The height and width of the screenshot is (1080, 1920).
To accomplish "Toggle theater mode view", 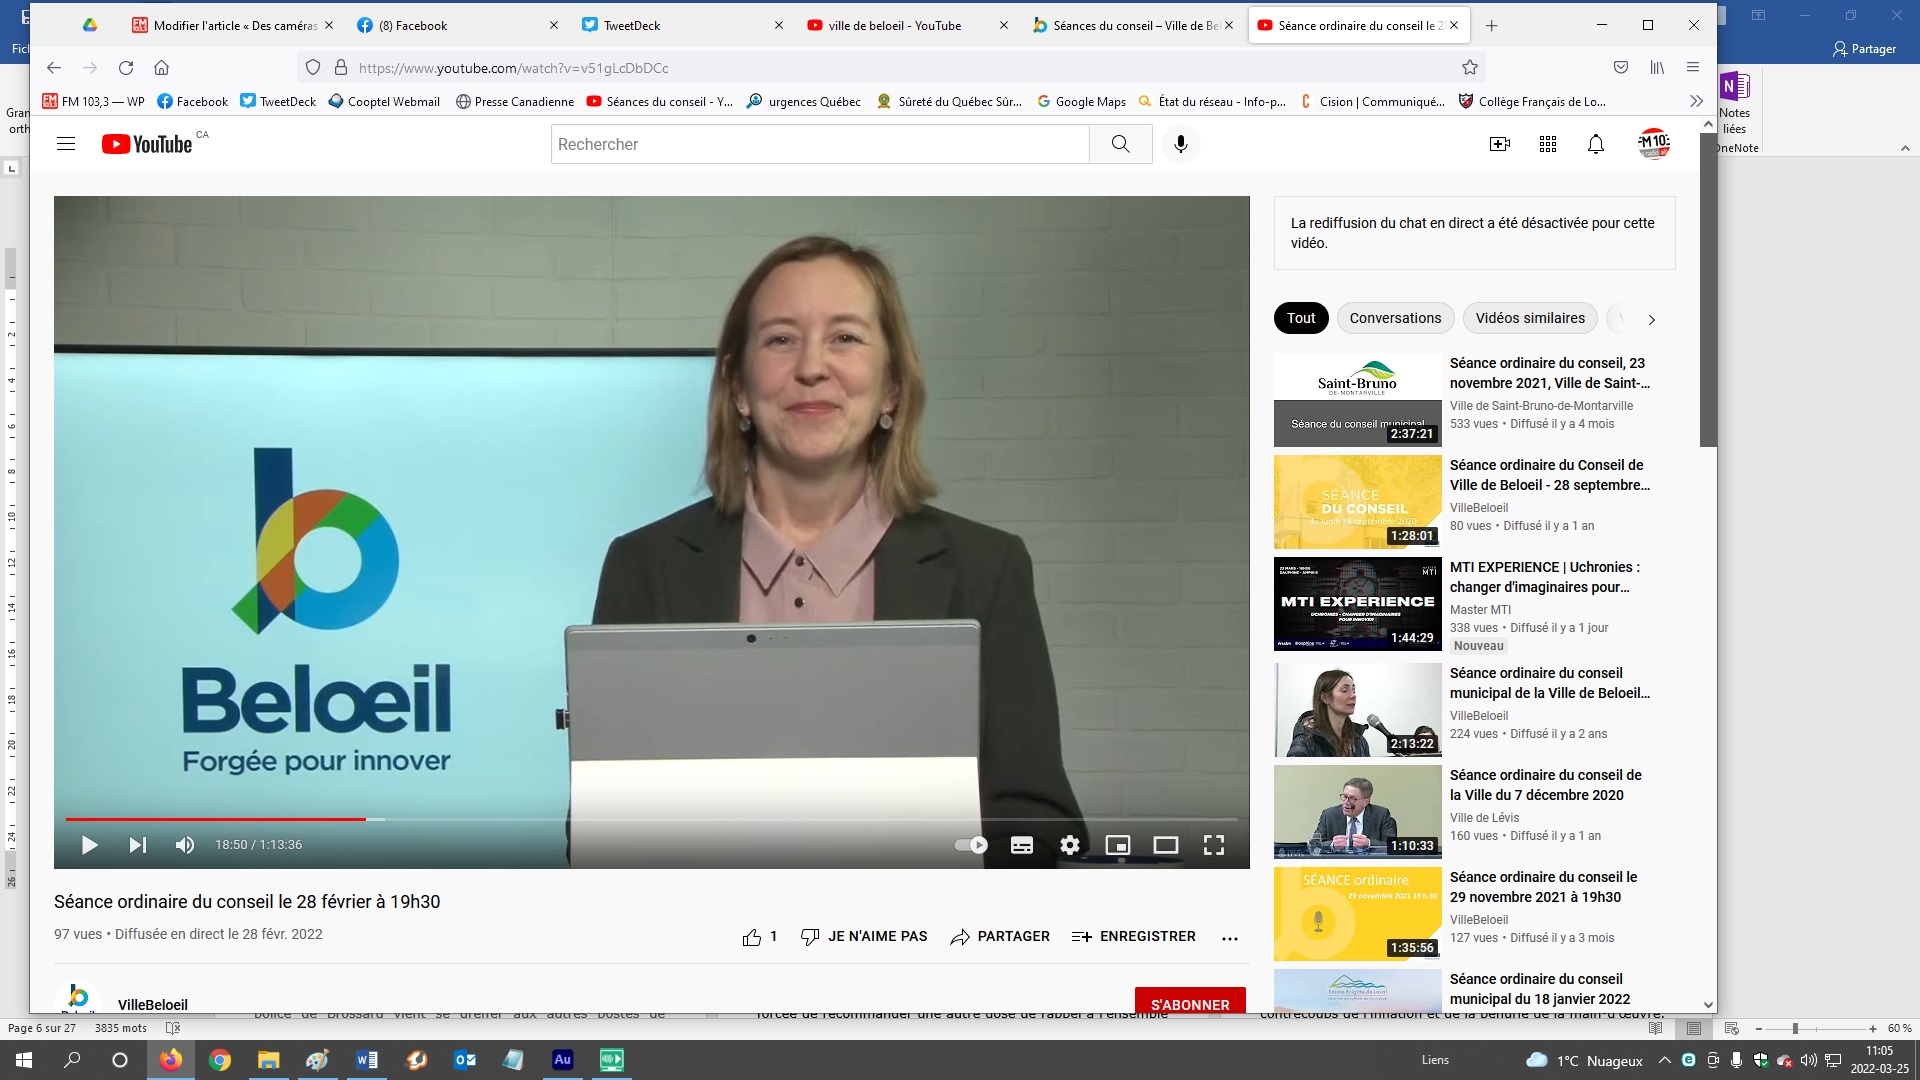I will [1165, 845].
